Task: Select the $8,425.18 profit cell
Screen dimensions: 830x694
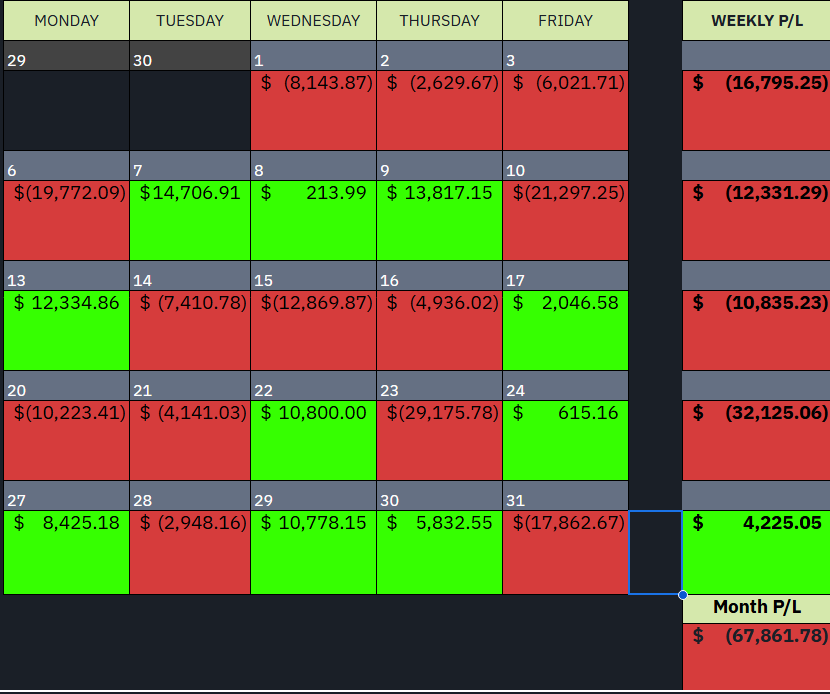Action: click(x=66, y=552)
